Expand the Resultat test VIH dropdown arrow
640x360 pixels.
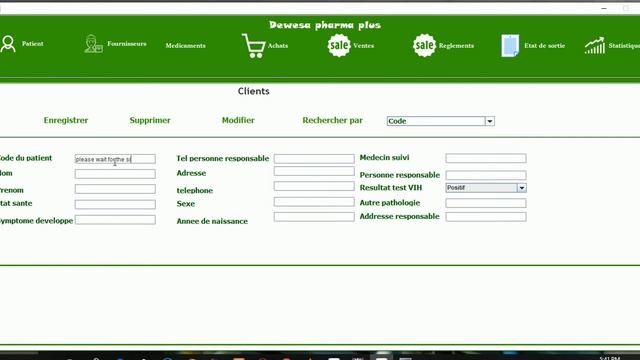[x=522, y=188]
